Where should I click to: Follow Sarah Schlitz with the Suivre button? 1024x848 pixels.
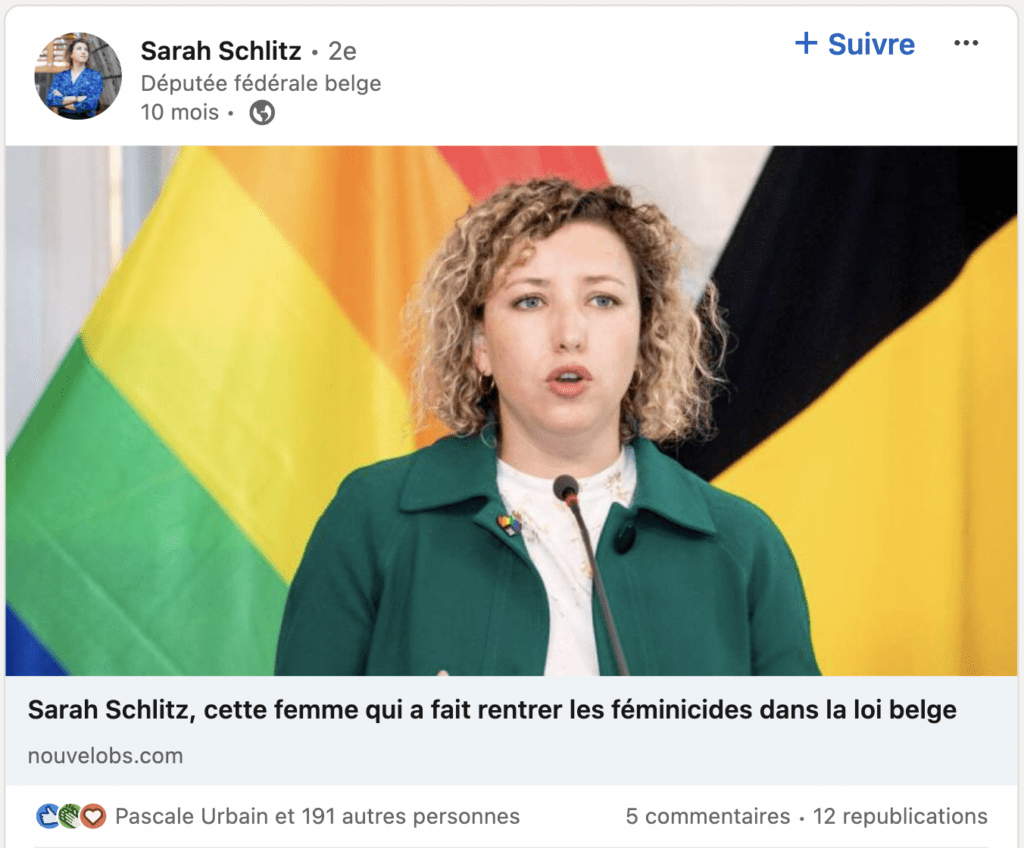(x=855, y=44)
